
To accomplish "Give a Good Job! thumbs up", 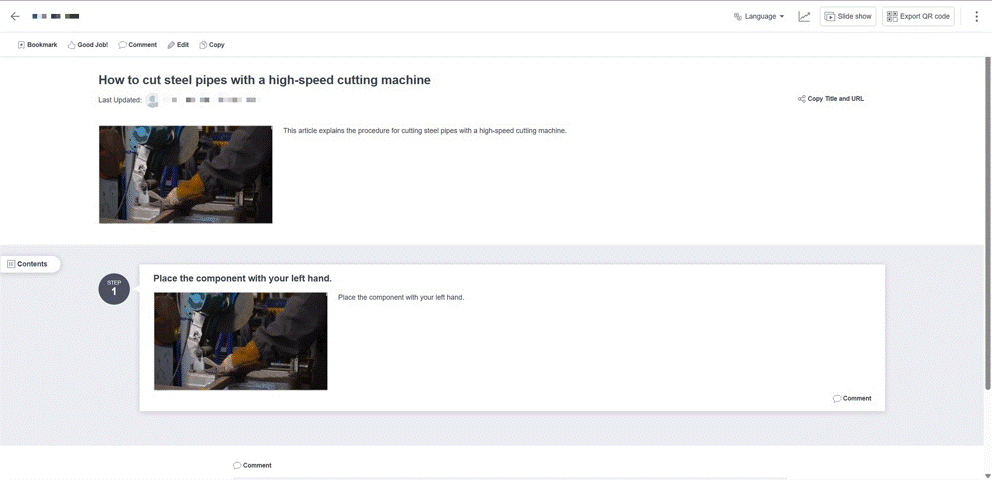I will pyautogui.click(x=88, y=45).
